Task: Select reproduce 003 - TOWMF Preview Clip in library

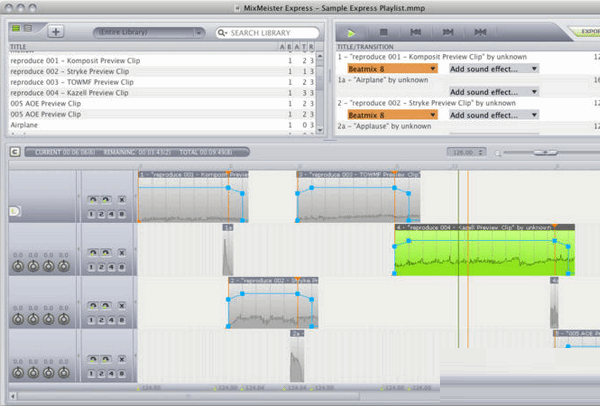Action: [x=70, y=82]
